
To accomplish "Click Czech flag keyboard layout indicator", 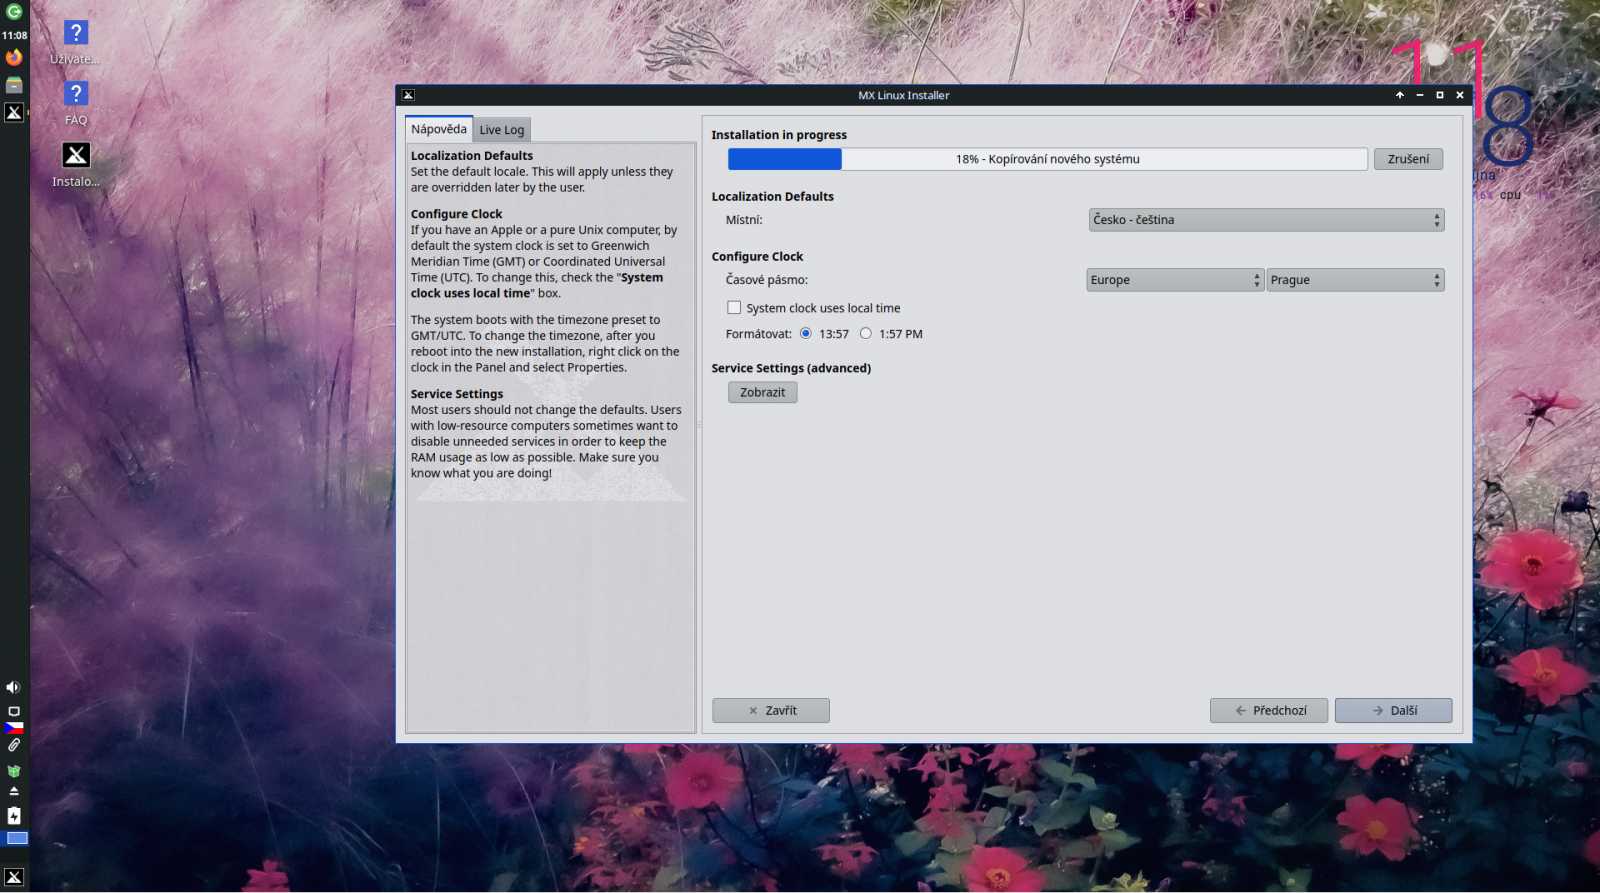I will pos(14,728).
